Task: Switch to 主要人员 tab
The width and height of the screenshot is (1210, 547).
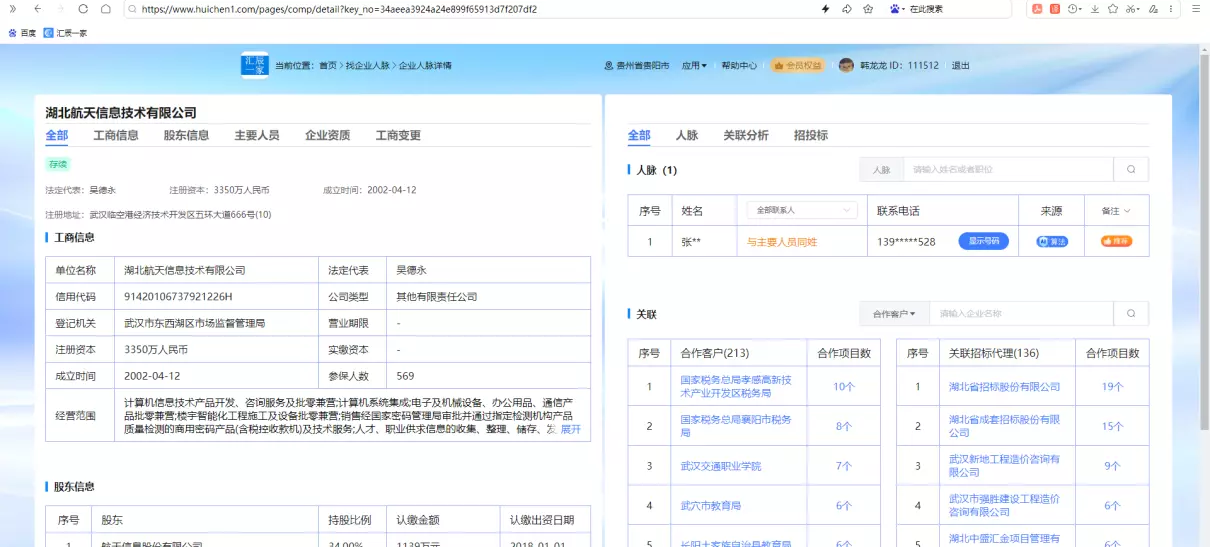Action: click(x=257, y=135)
